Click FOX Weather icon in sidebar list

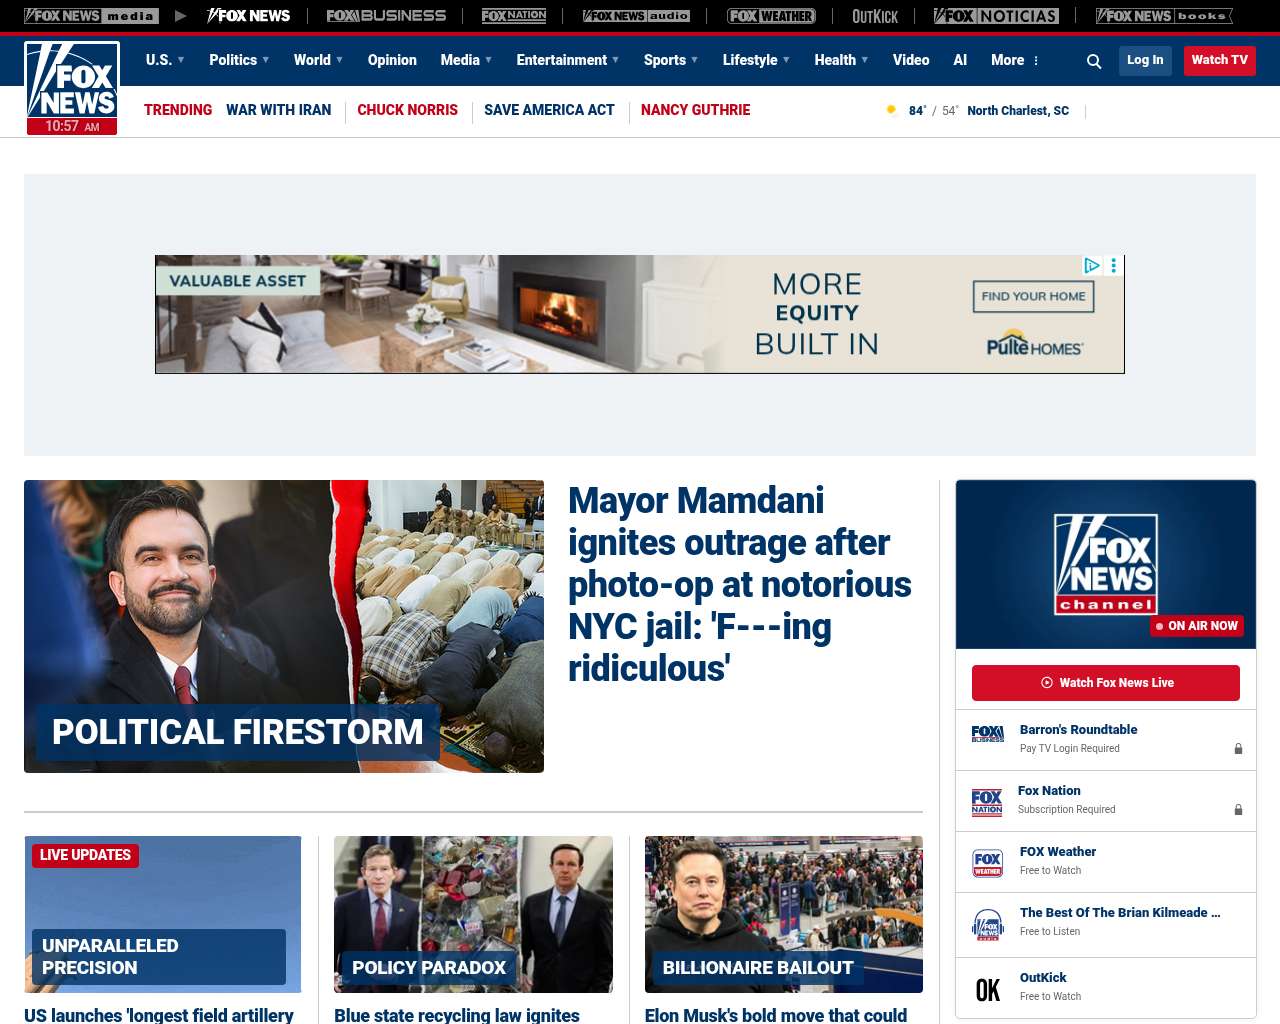tap(988, 863)
